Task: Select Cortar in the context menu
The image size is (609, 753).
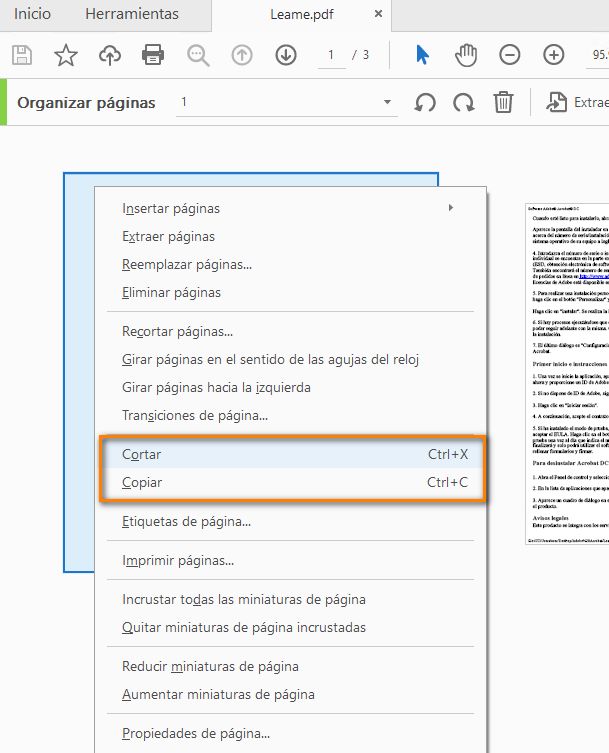Action: tap(291, 454)
